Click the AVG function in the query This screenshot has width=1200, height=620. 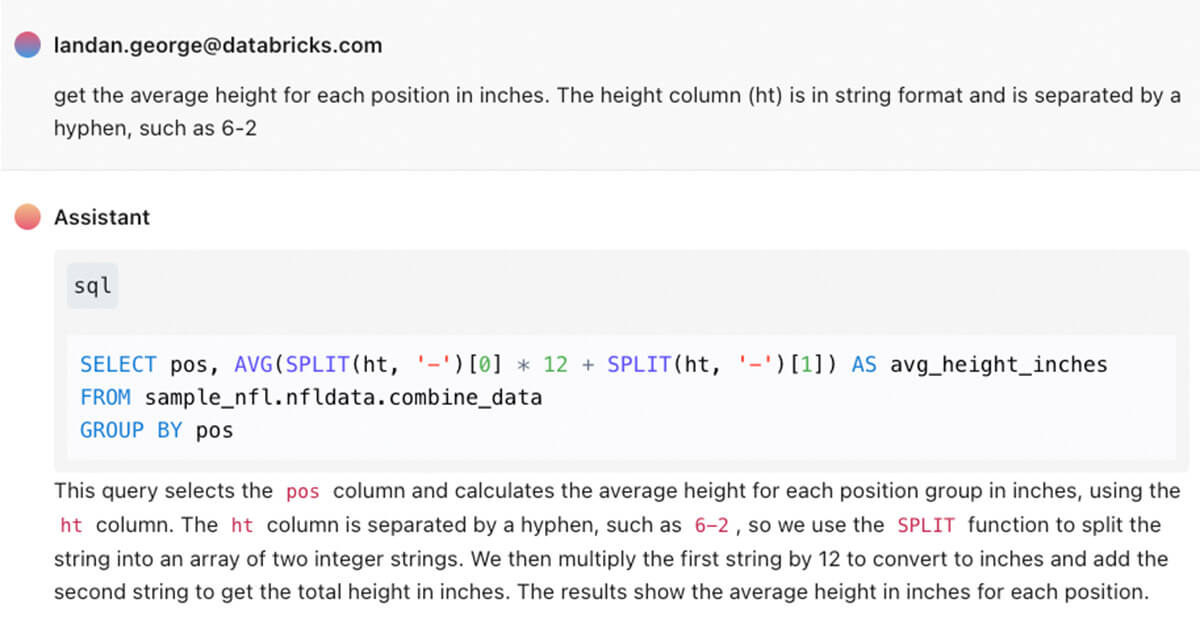click(x=253, y=365)
